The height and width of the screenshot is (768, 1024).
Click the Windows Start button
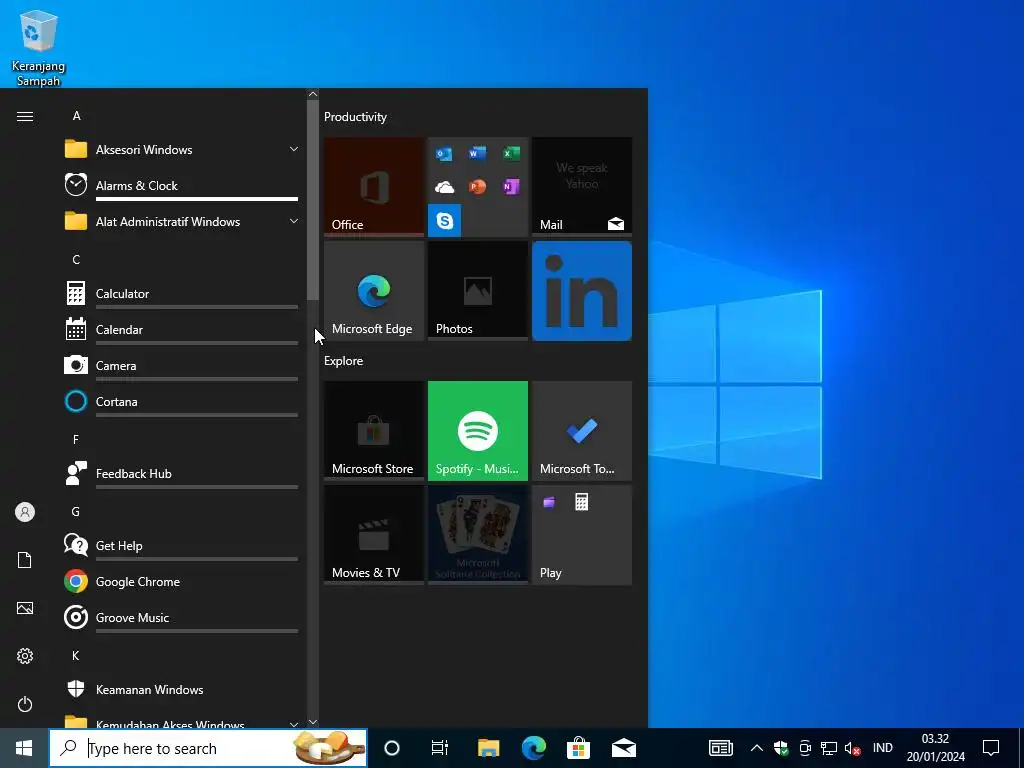tap(24, 748)
